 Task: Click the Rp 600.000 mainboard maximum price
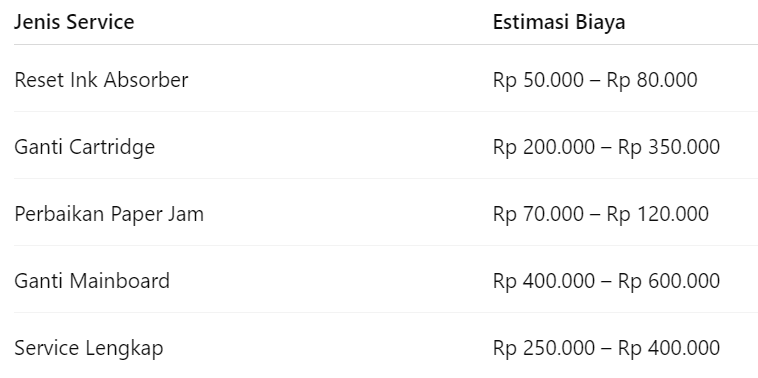click(669, 281)
